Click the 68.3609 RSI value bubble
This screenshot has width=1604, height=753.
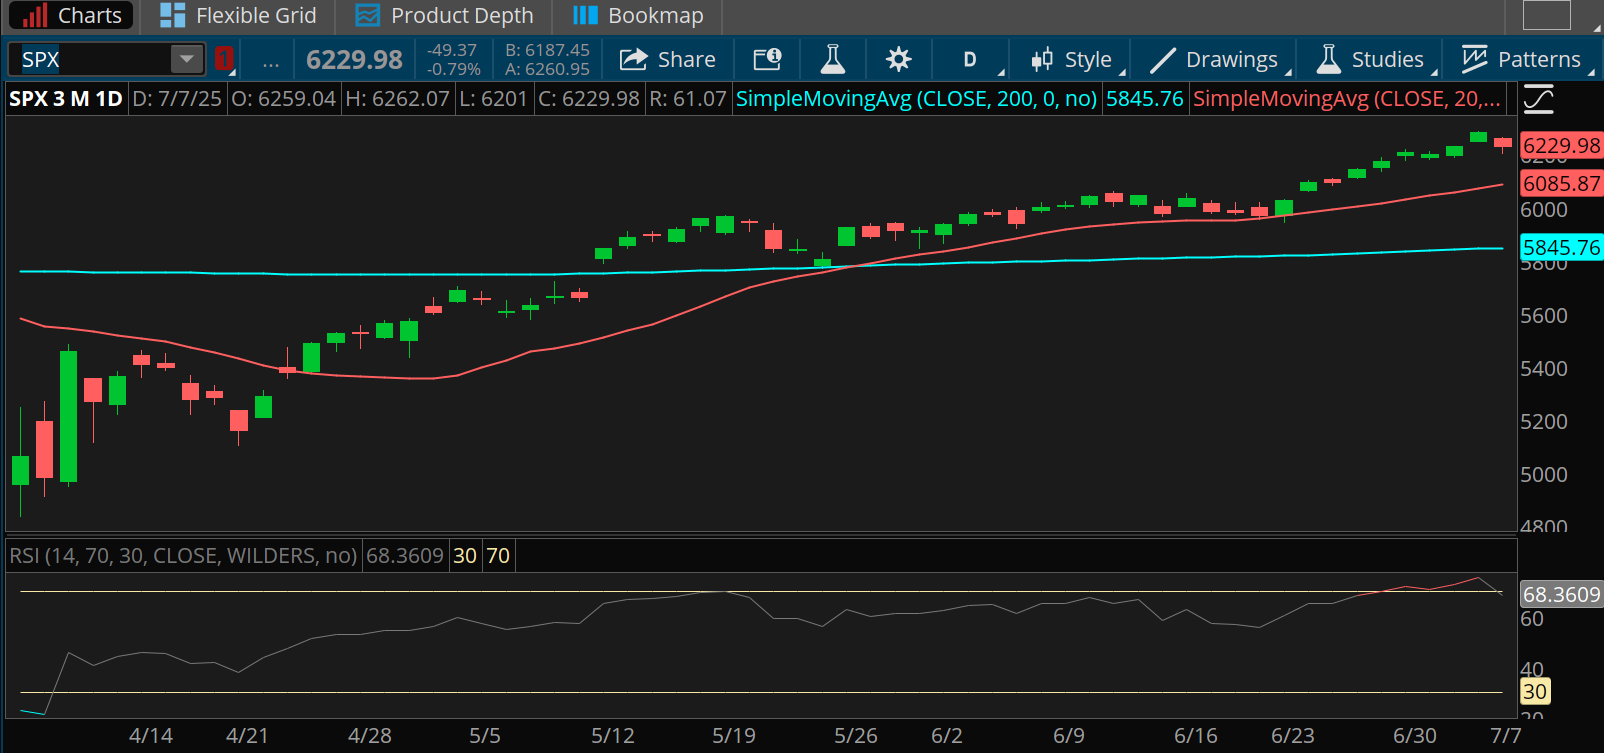pos(1561,595)
